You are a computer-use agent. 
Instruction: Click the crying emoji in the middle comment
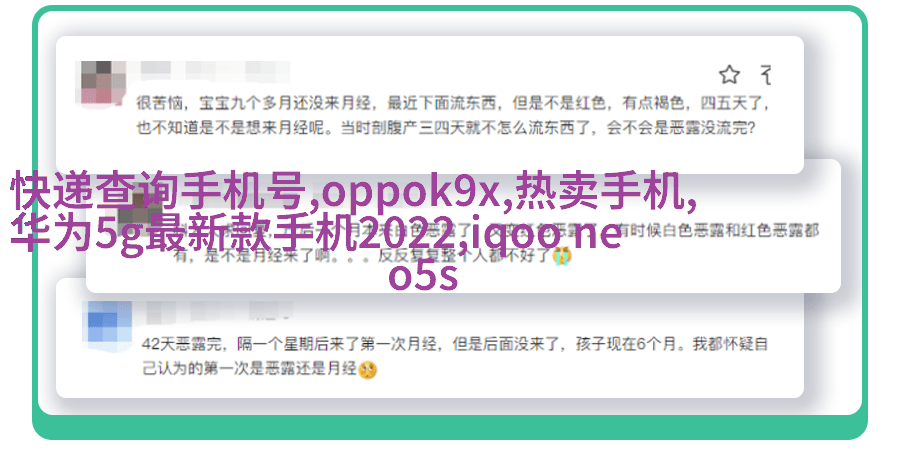562,255
